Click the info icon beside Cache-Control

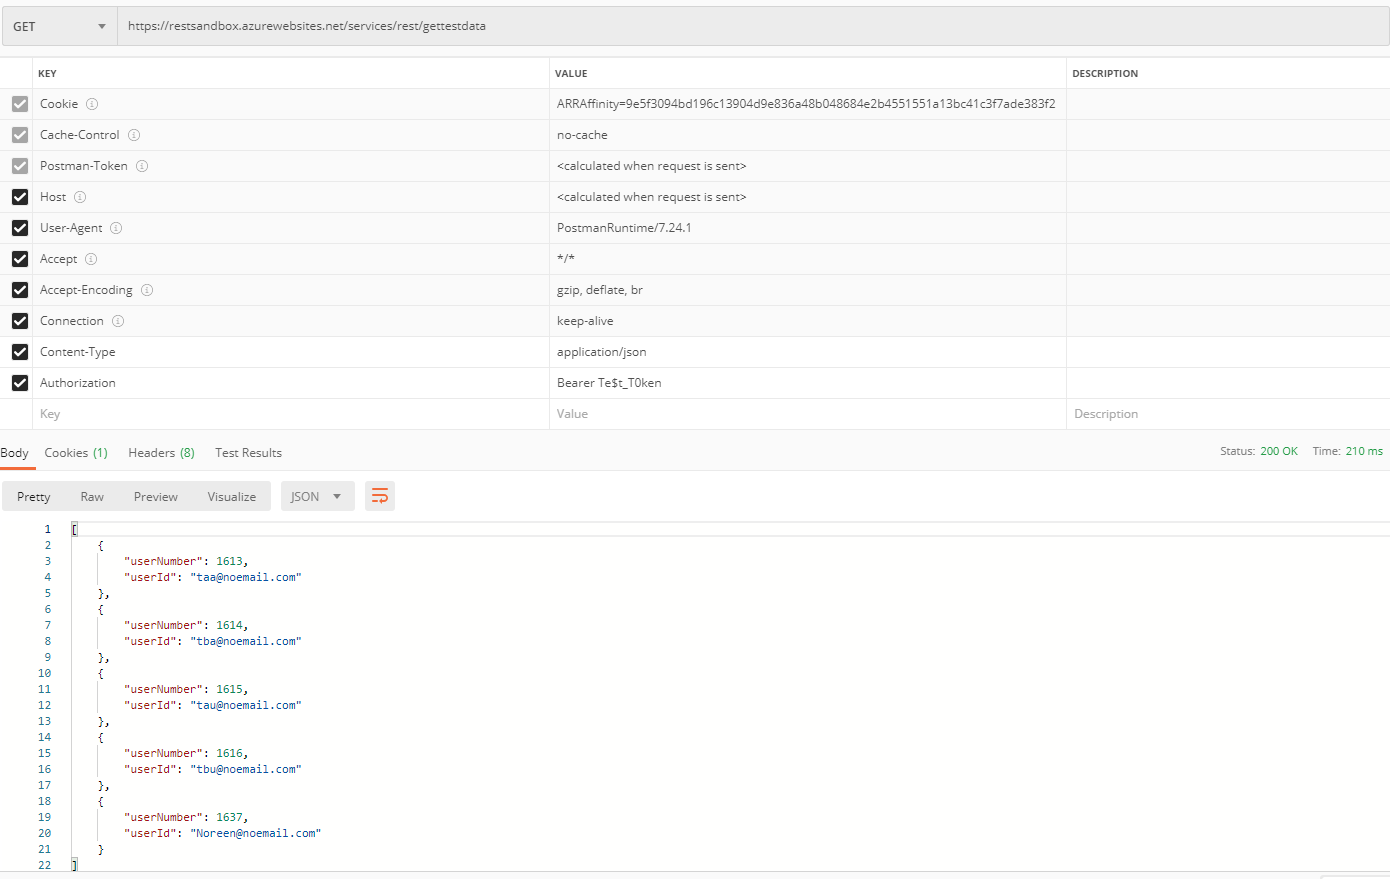134,135
